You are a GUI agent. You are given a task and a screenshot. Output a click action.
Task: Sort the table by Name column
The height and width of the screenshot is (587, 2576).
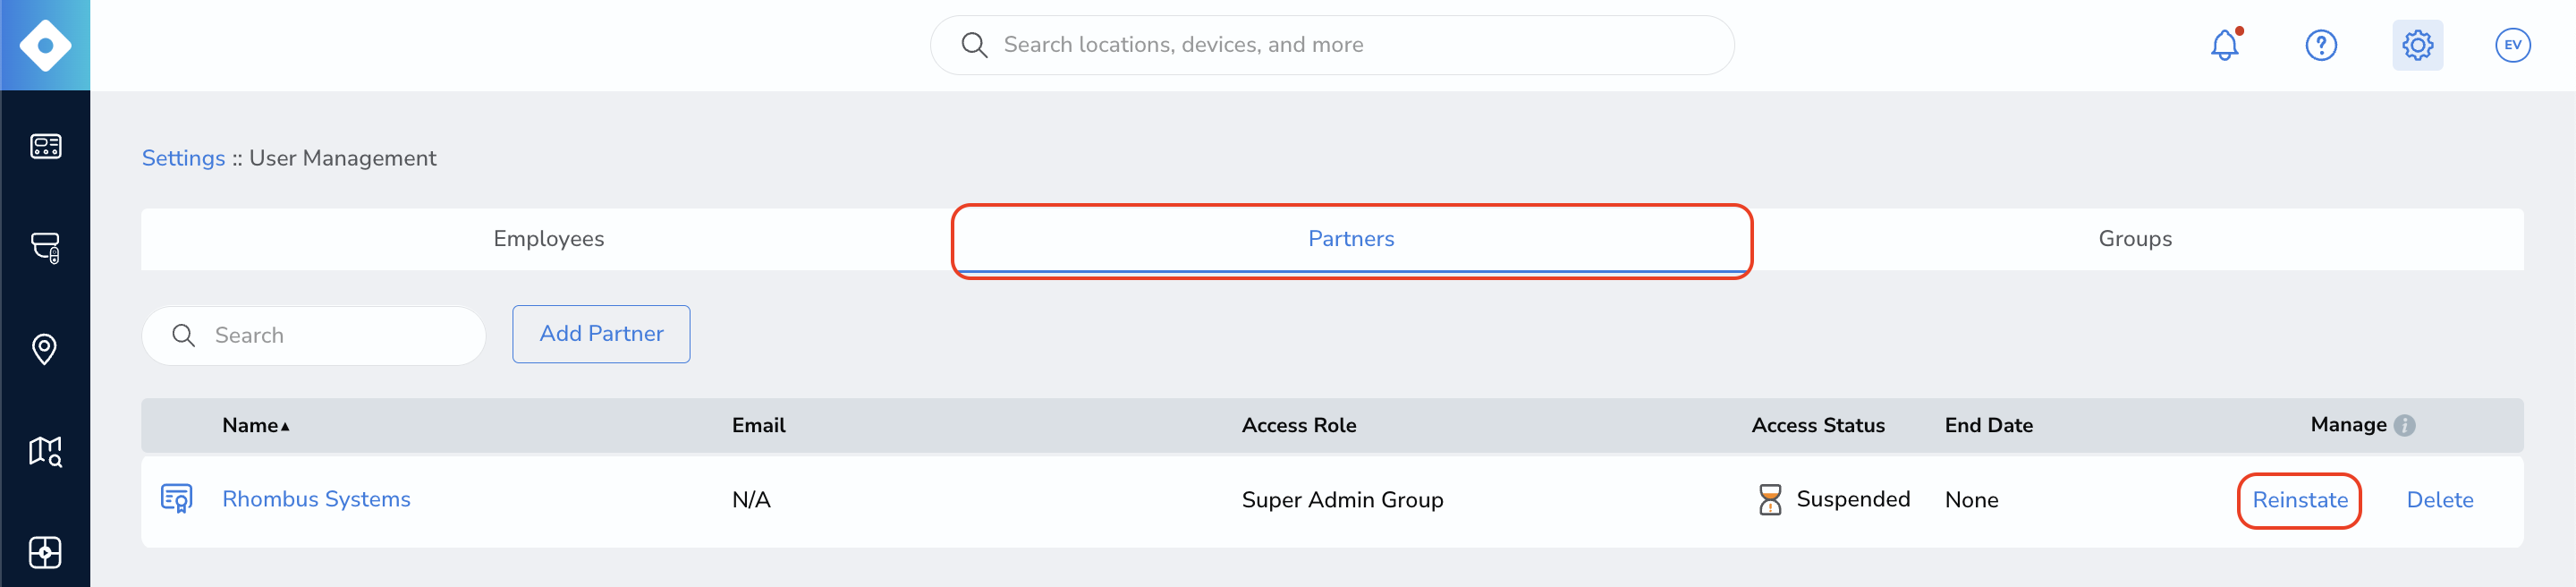pyautogui.click(x=255, y=425)
